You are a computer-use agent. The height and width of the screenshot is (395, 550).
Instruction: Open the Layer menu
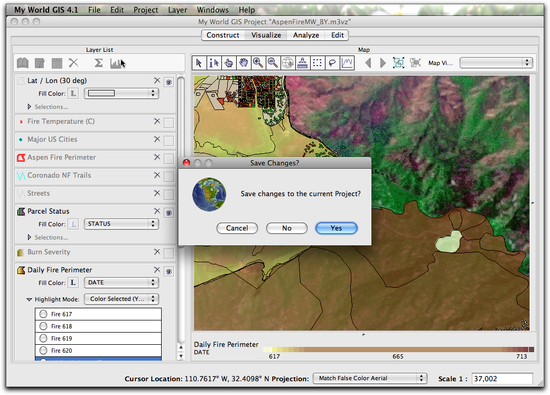177,10
